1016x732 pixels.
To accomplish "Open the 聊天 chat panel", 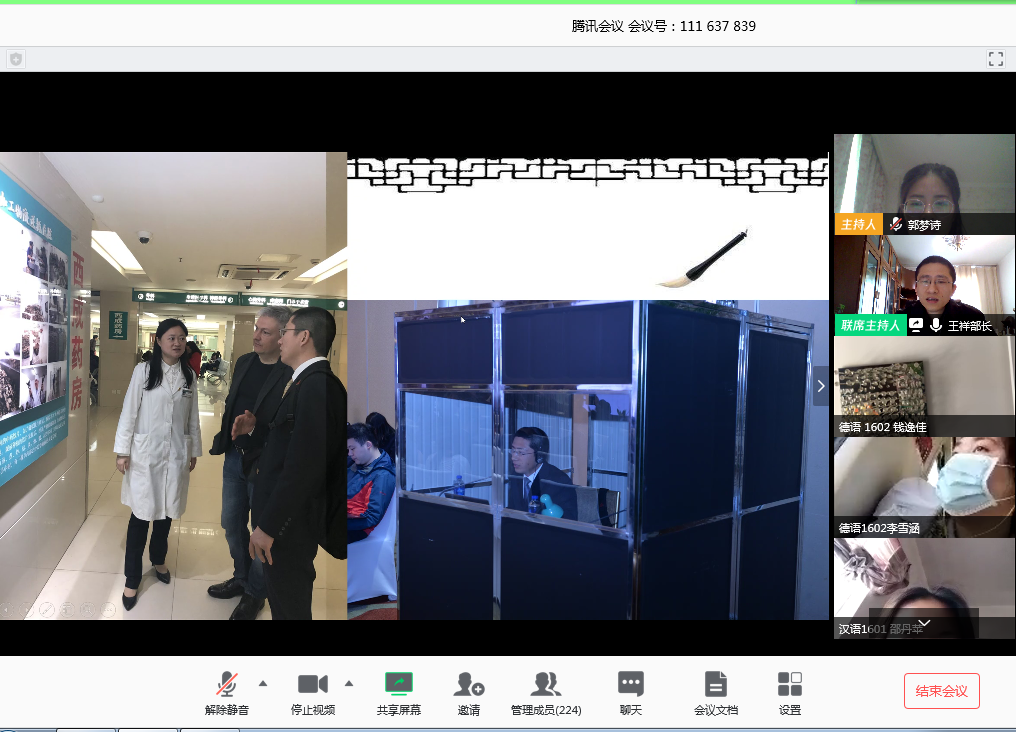I will [x=630, y=685].
